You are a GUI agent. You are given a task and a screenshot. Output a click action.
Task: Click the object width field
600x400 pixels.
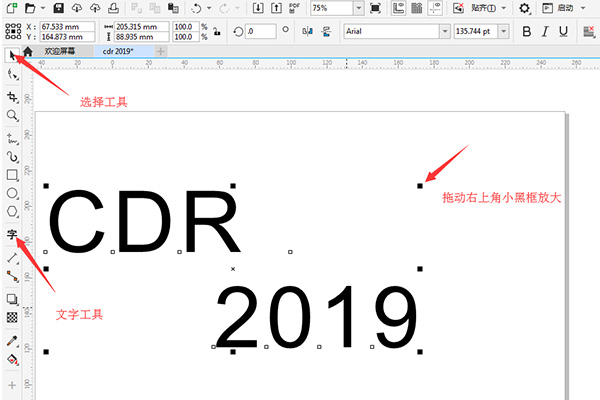pos(142,27)
